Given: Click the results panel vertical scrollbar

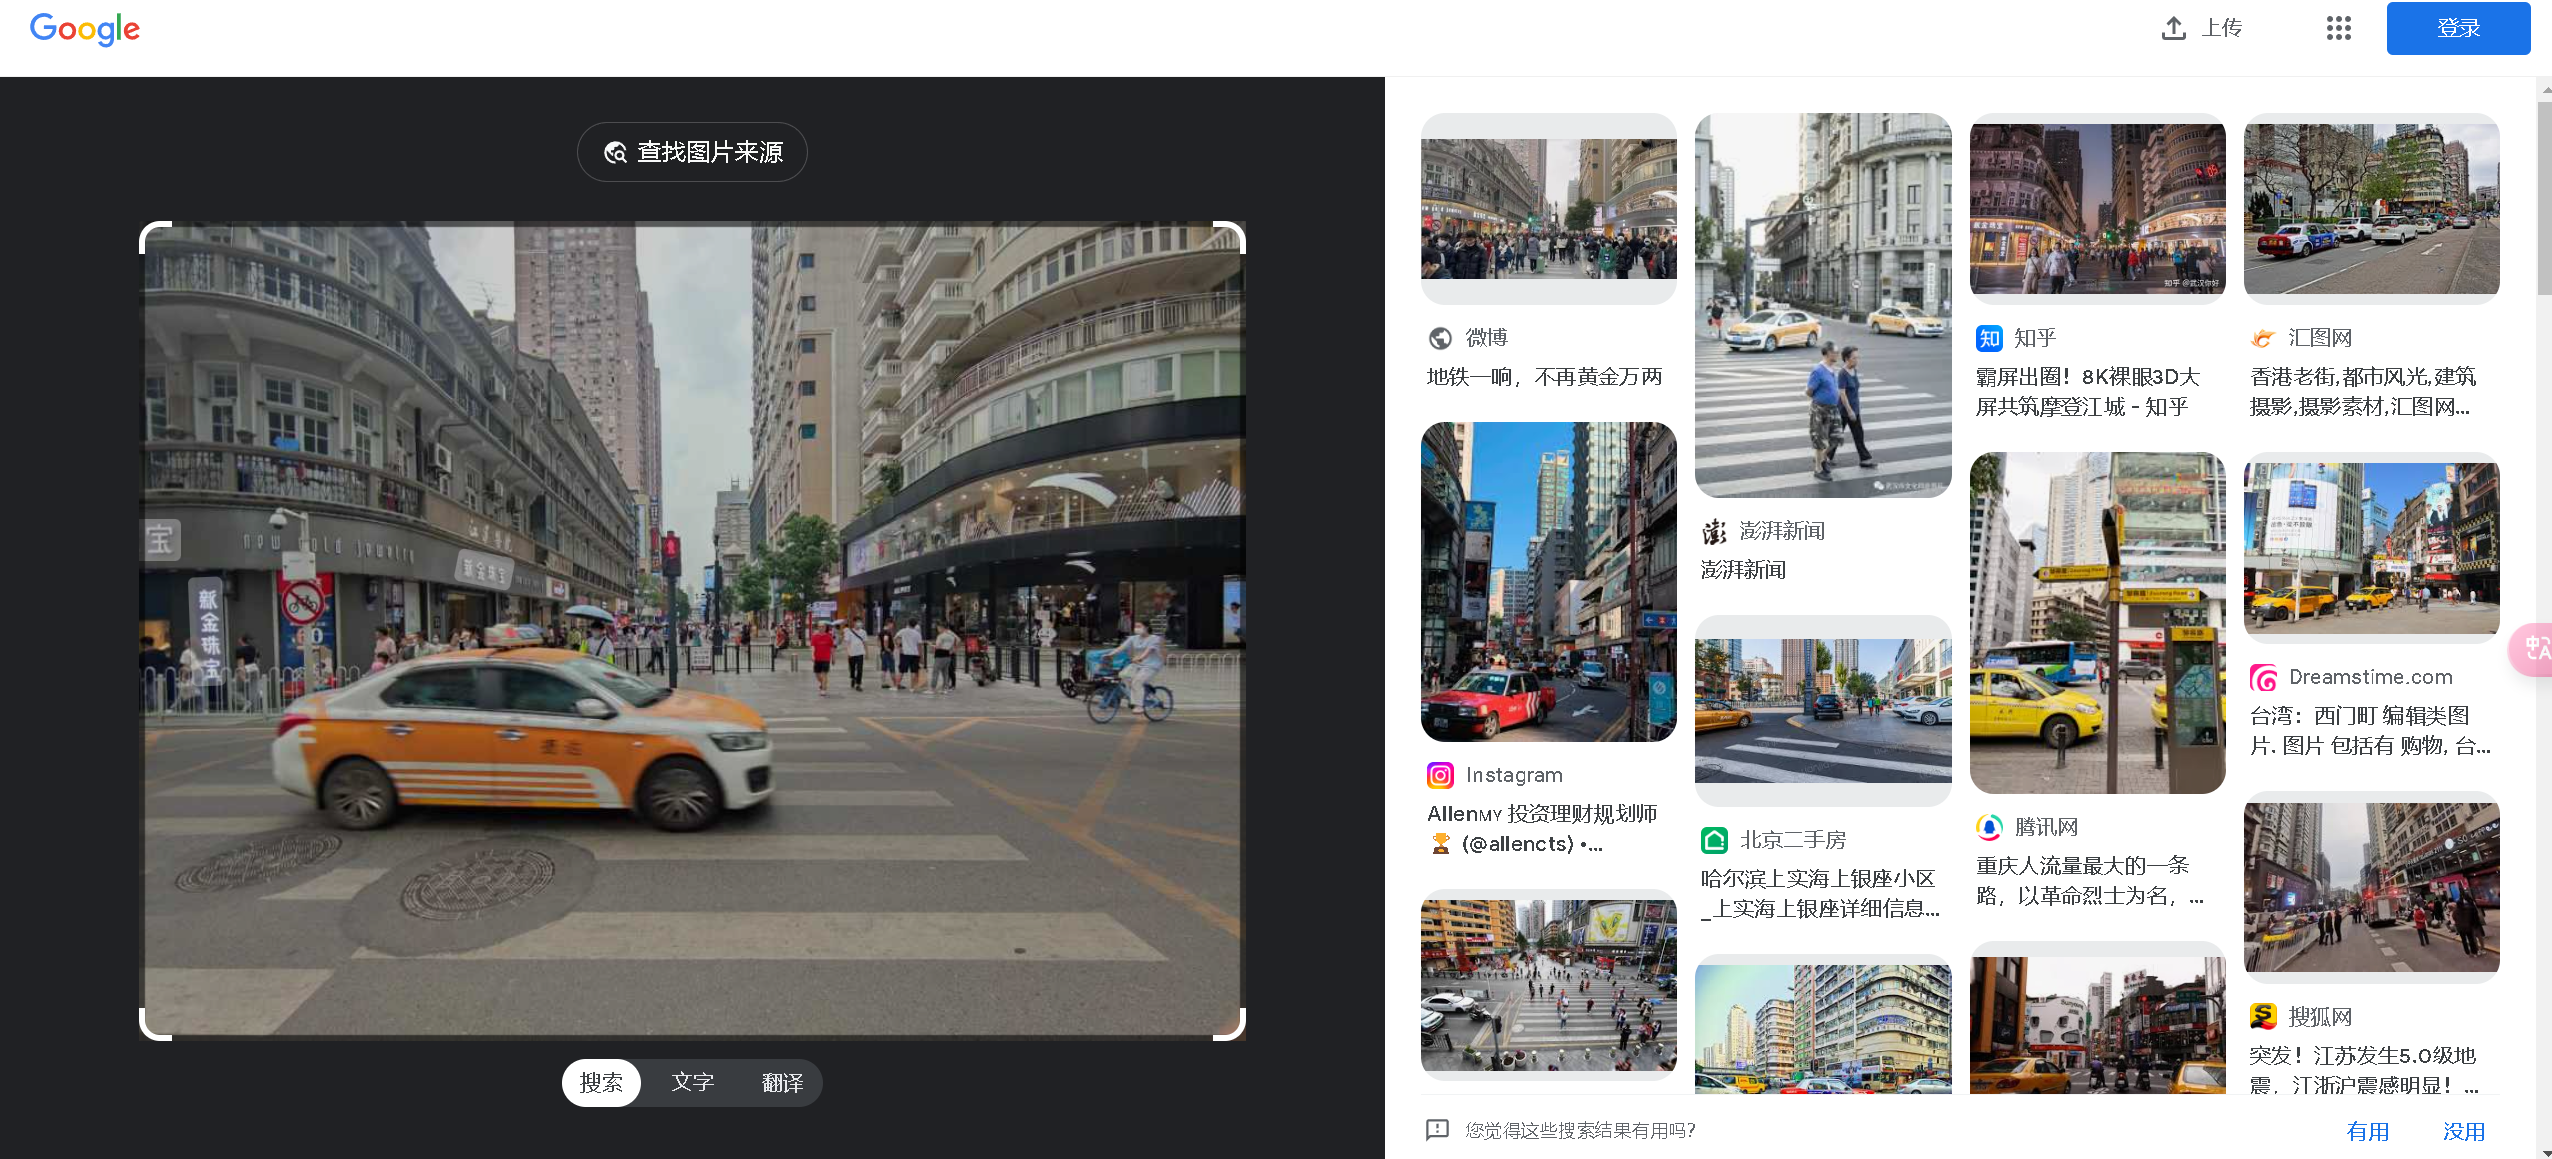Looking at the screenshot, I should click(2543, 200).
